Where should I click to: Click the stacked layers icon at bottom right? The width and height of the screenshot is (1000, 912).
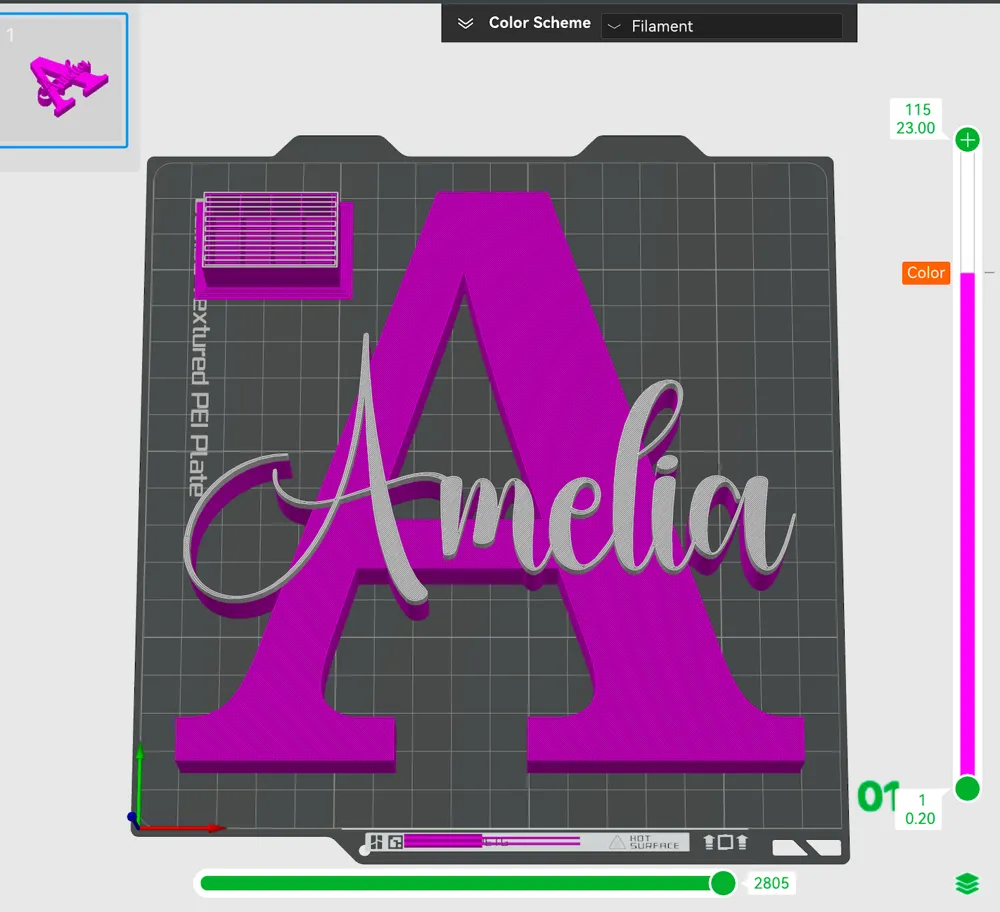(x=966, y=883)
